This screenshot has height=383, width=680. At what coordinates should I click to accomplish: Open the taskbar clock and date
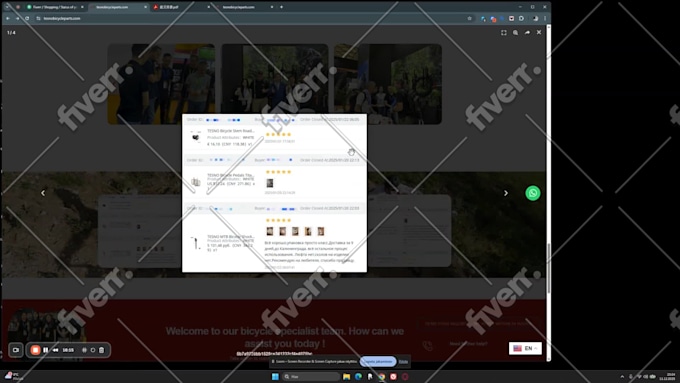point(667,376)
